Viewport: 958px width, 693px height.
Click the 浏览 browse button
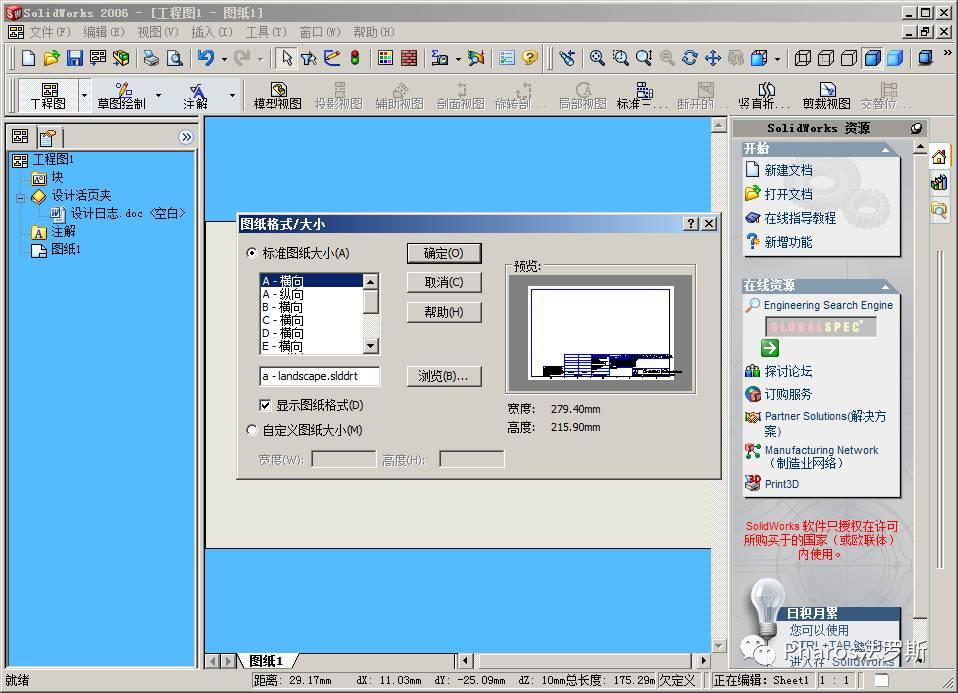pyautogui.click(x=444, y=376)
